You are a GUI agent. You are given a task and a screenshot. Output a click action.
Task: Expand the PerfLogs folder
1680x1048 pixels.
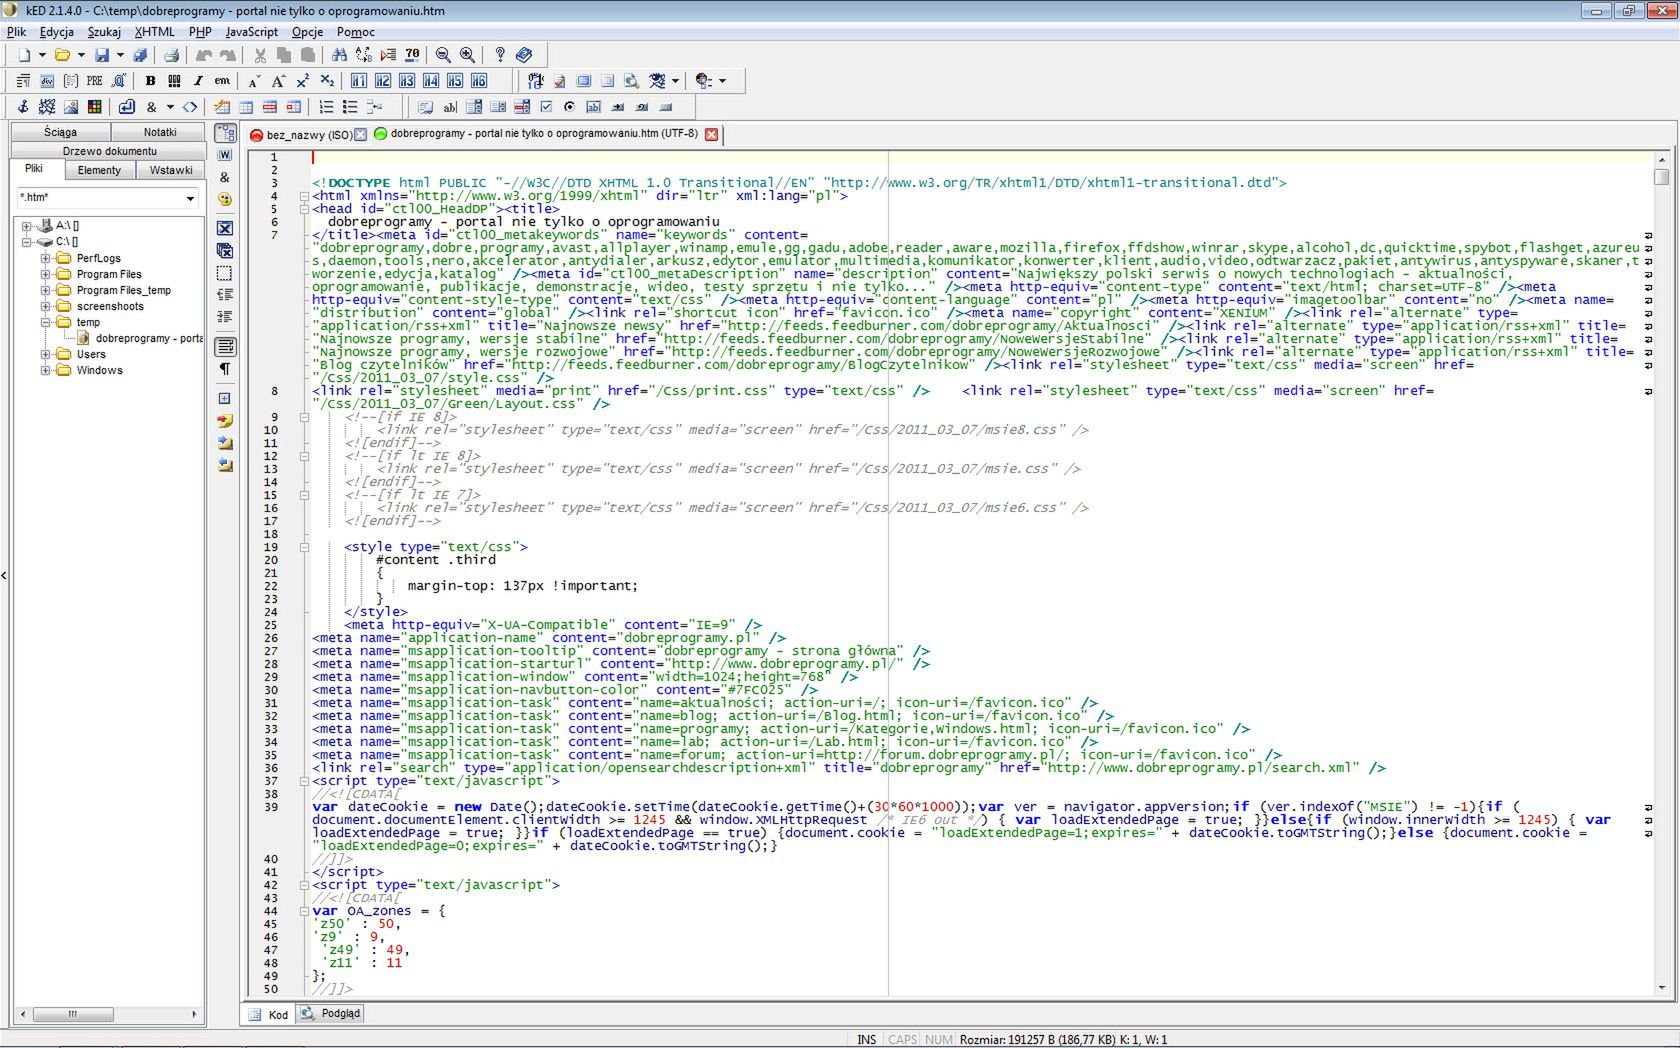45,258
